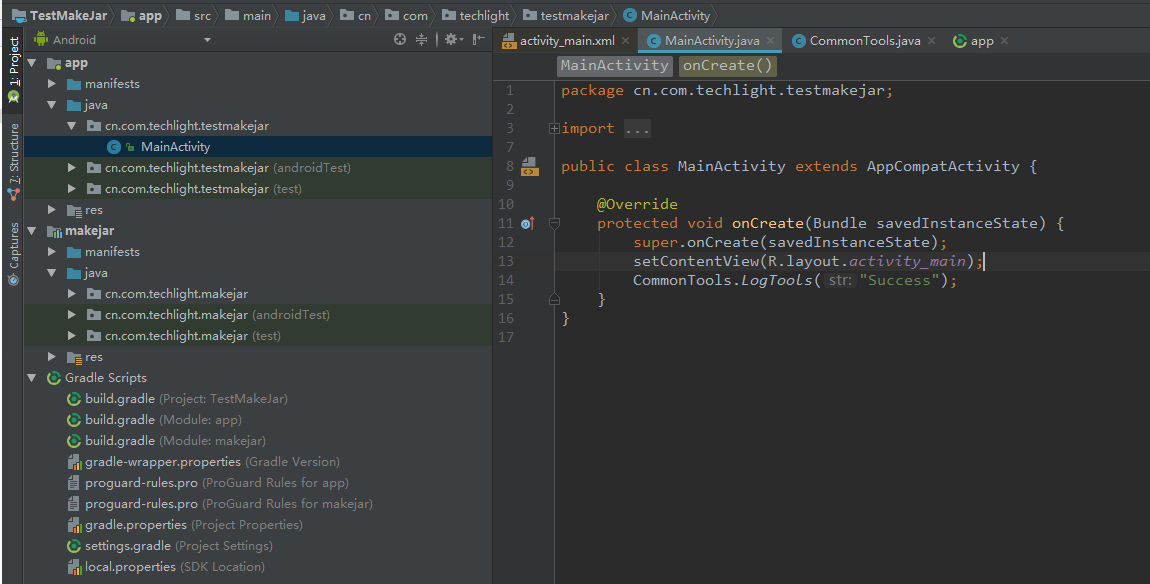Click the scroll from source target icon

click(400, 40)
